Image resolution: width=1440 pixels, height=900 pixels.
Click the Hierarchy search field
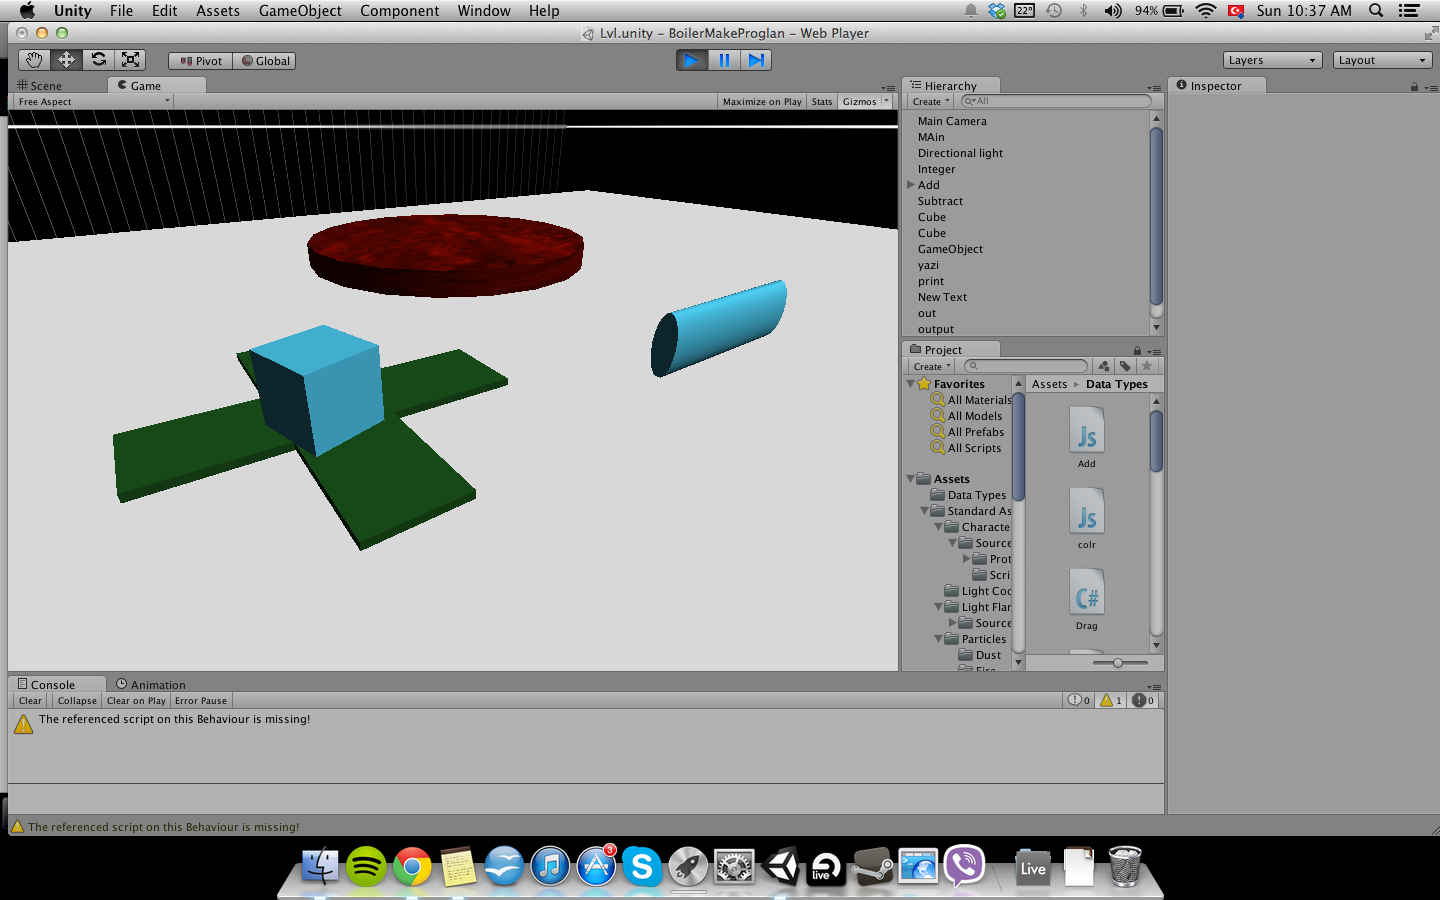pyautogui.click(x=1055, y=101)
